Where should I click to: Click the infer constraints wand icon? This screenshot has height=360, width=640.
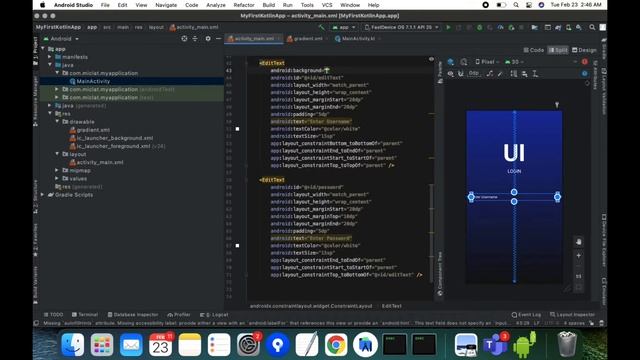tap(500, 73)
